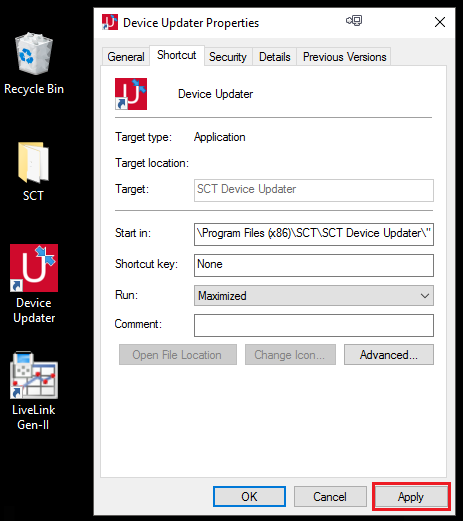
Task: Click the Application target type value
Action: point(220,137)
